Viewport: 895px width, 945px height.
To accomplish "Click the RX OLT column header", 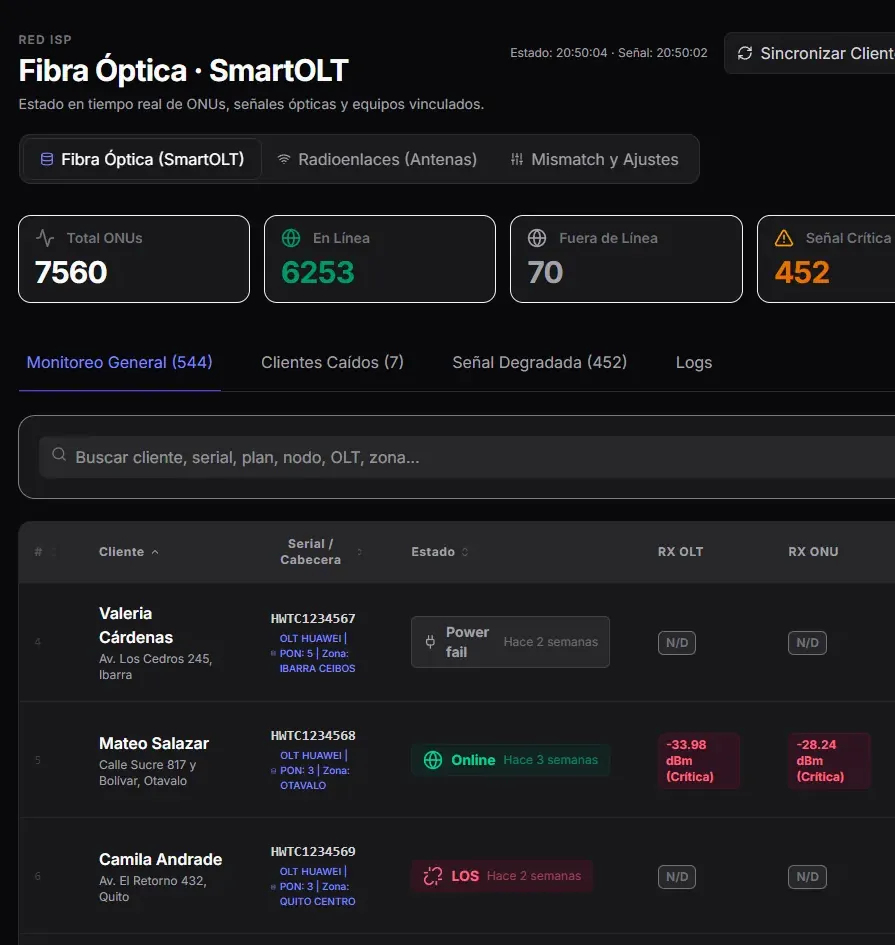I will (680, 551).
